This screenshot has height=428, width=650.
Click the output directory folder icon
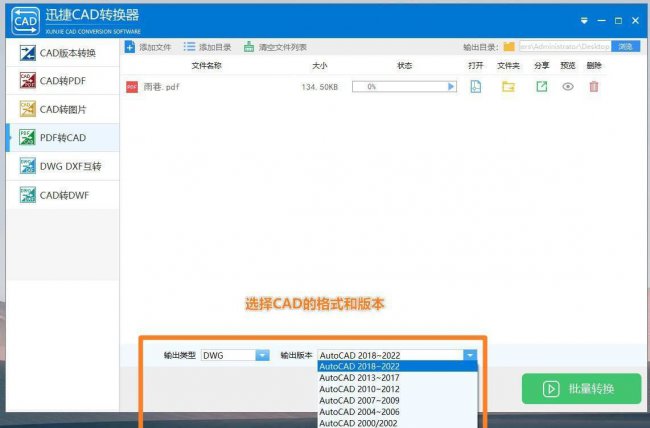pyautogui.click(x=509, y=47)
